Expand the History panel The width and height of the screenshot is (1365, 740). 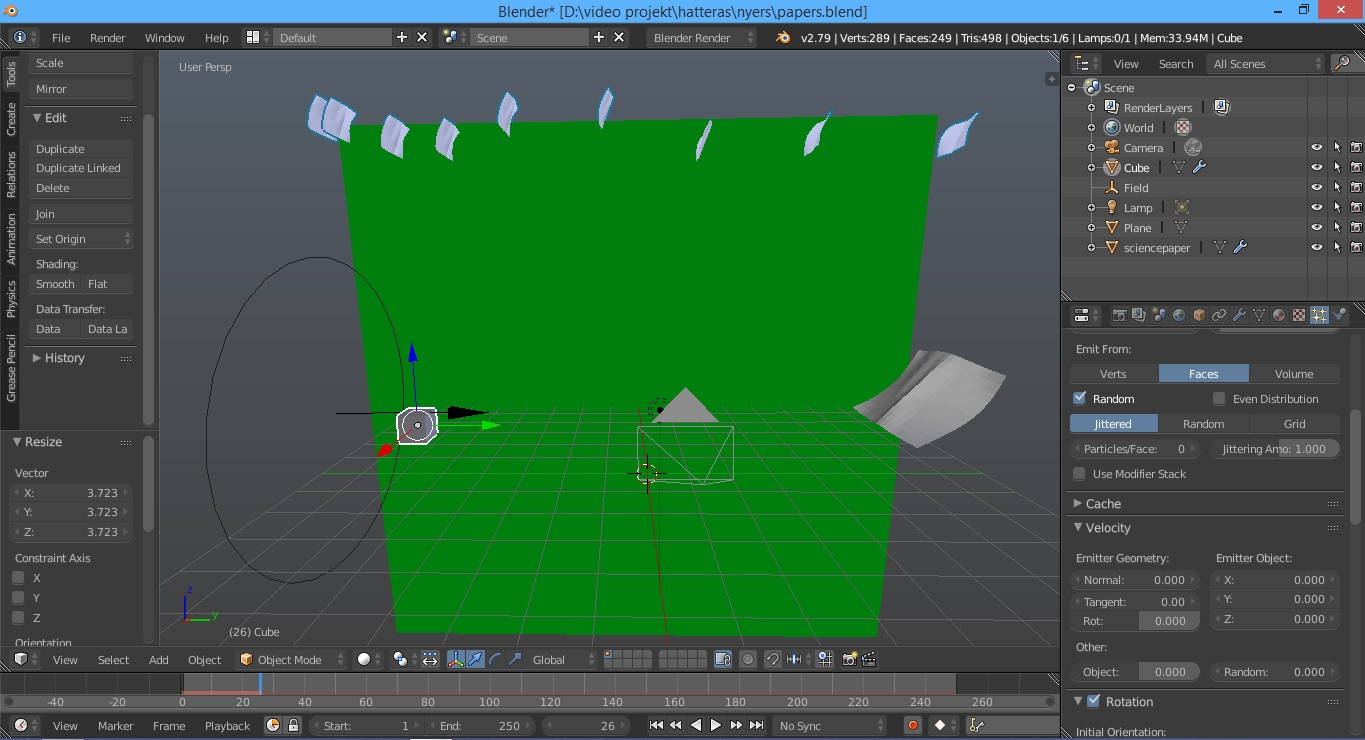coord(37,357)
